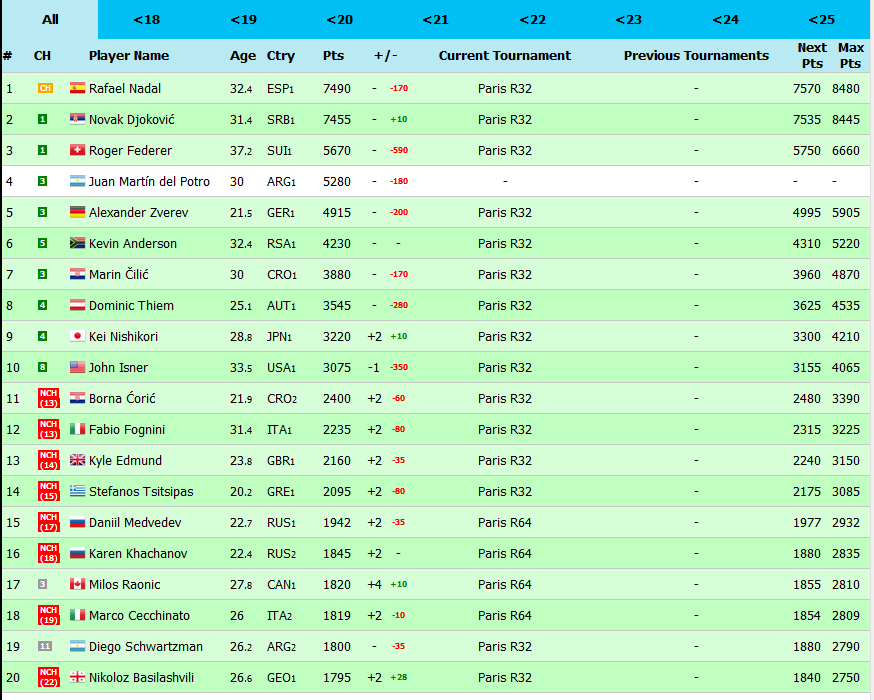Open Alexander Zverev's player profile link
Screen dimensions: 874x700
[138, 212]
